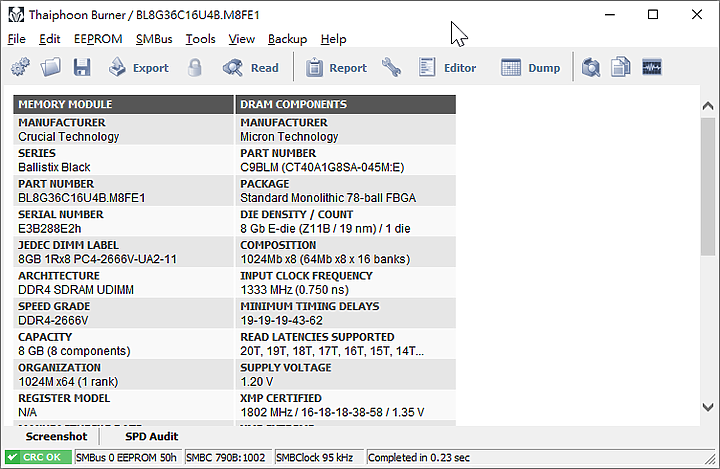Select the 1024M x64 (1 rank) organization

coord(68,382)
